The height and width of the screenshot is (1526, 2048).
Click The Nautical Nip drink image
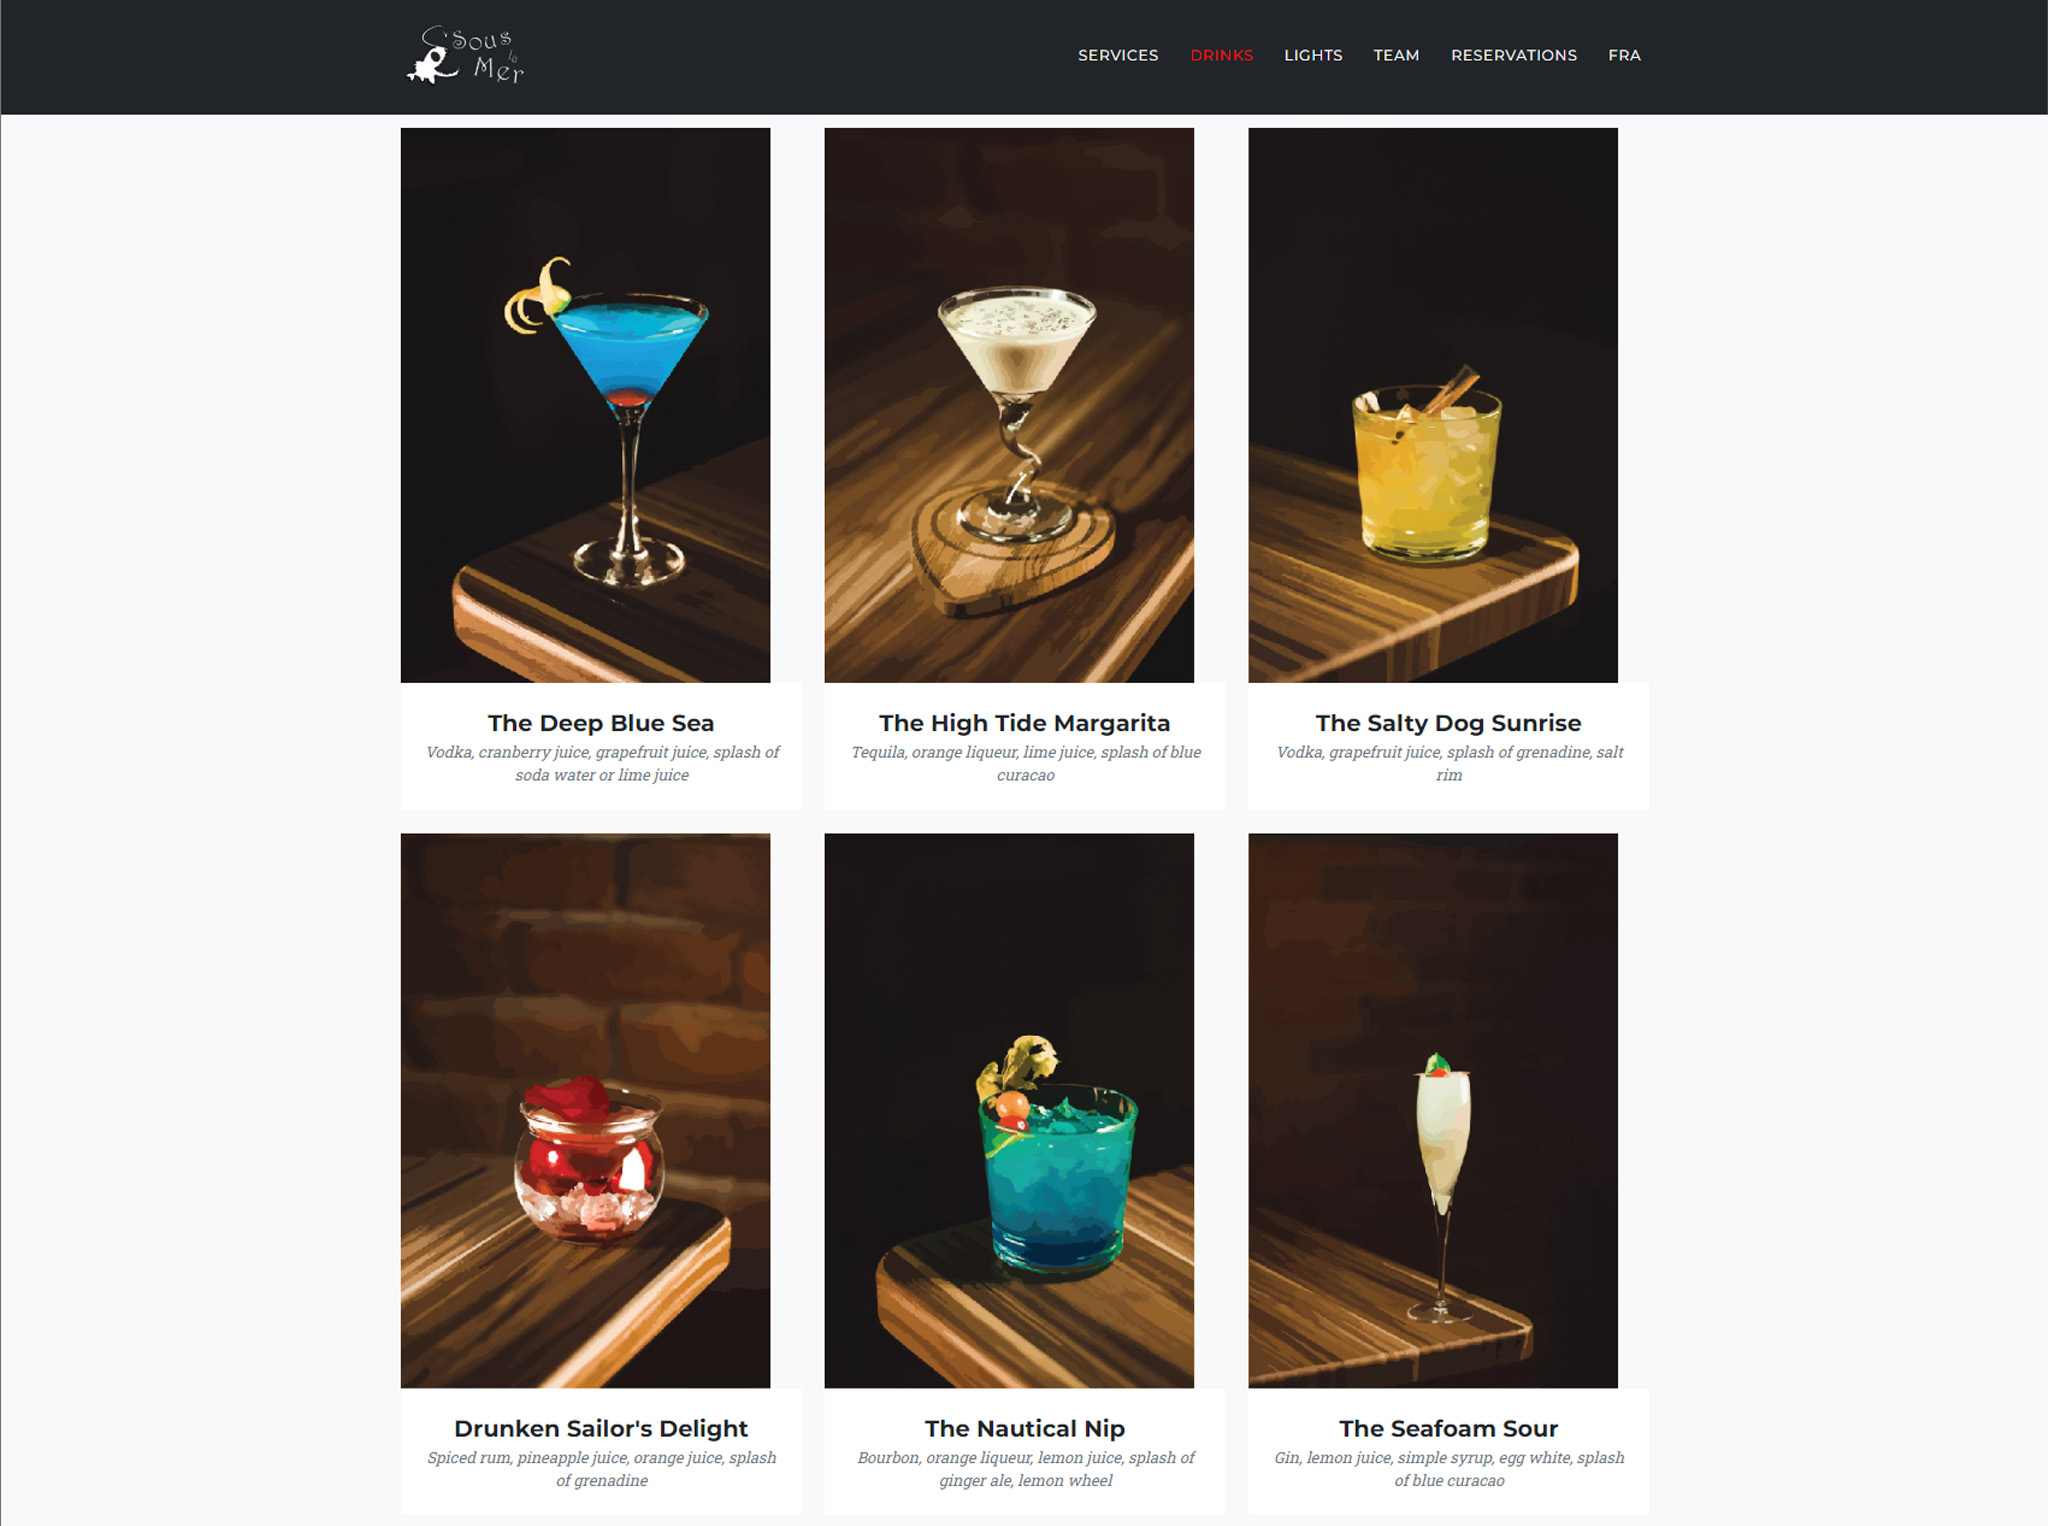1009,1110
